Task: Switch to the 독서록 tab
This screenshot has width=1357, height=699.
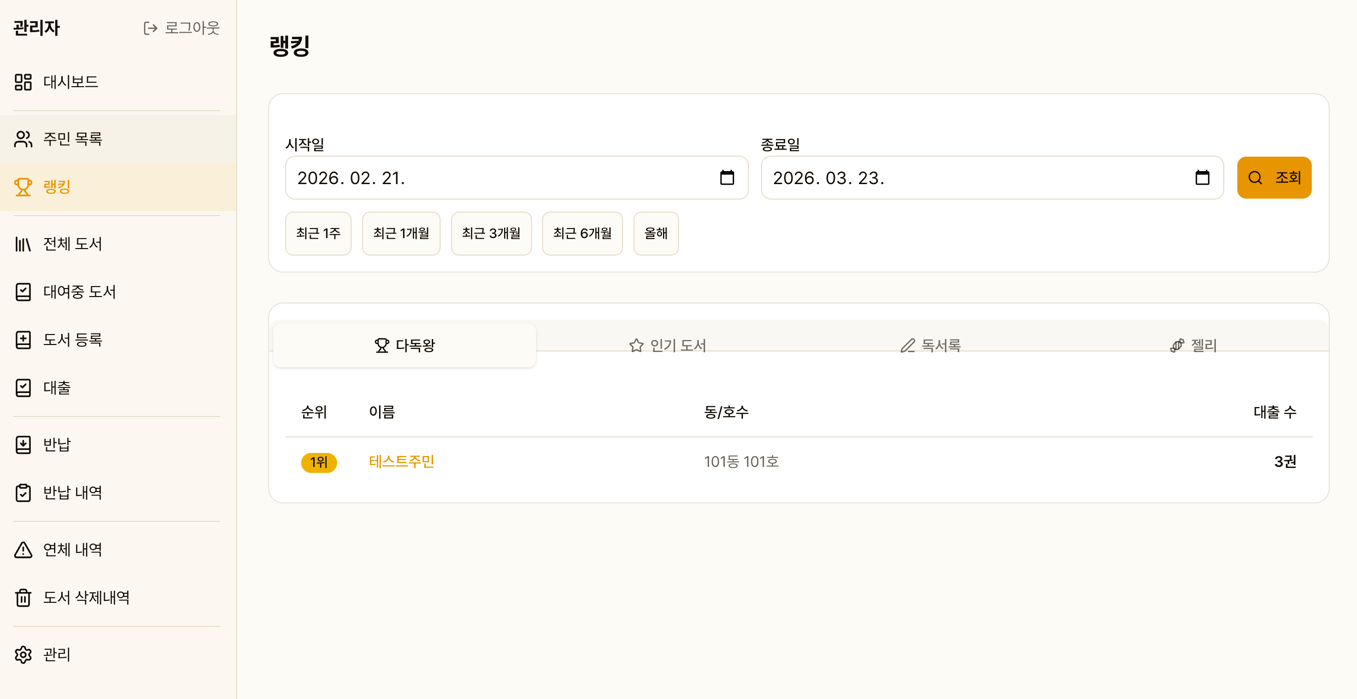Action: pos(930,345)
